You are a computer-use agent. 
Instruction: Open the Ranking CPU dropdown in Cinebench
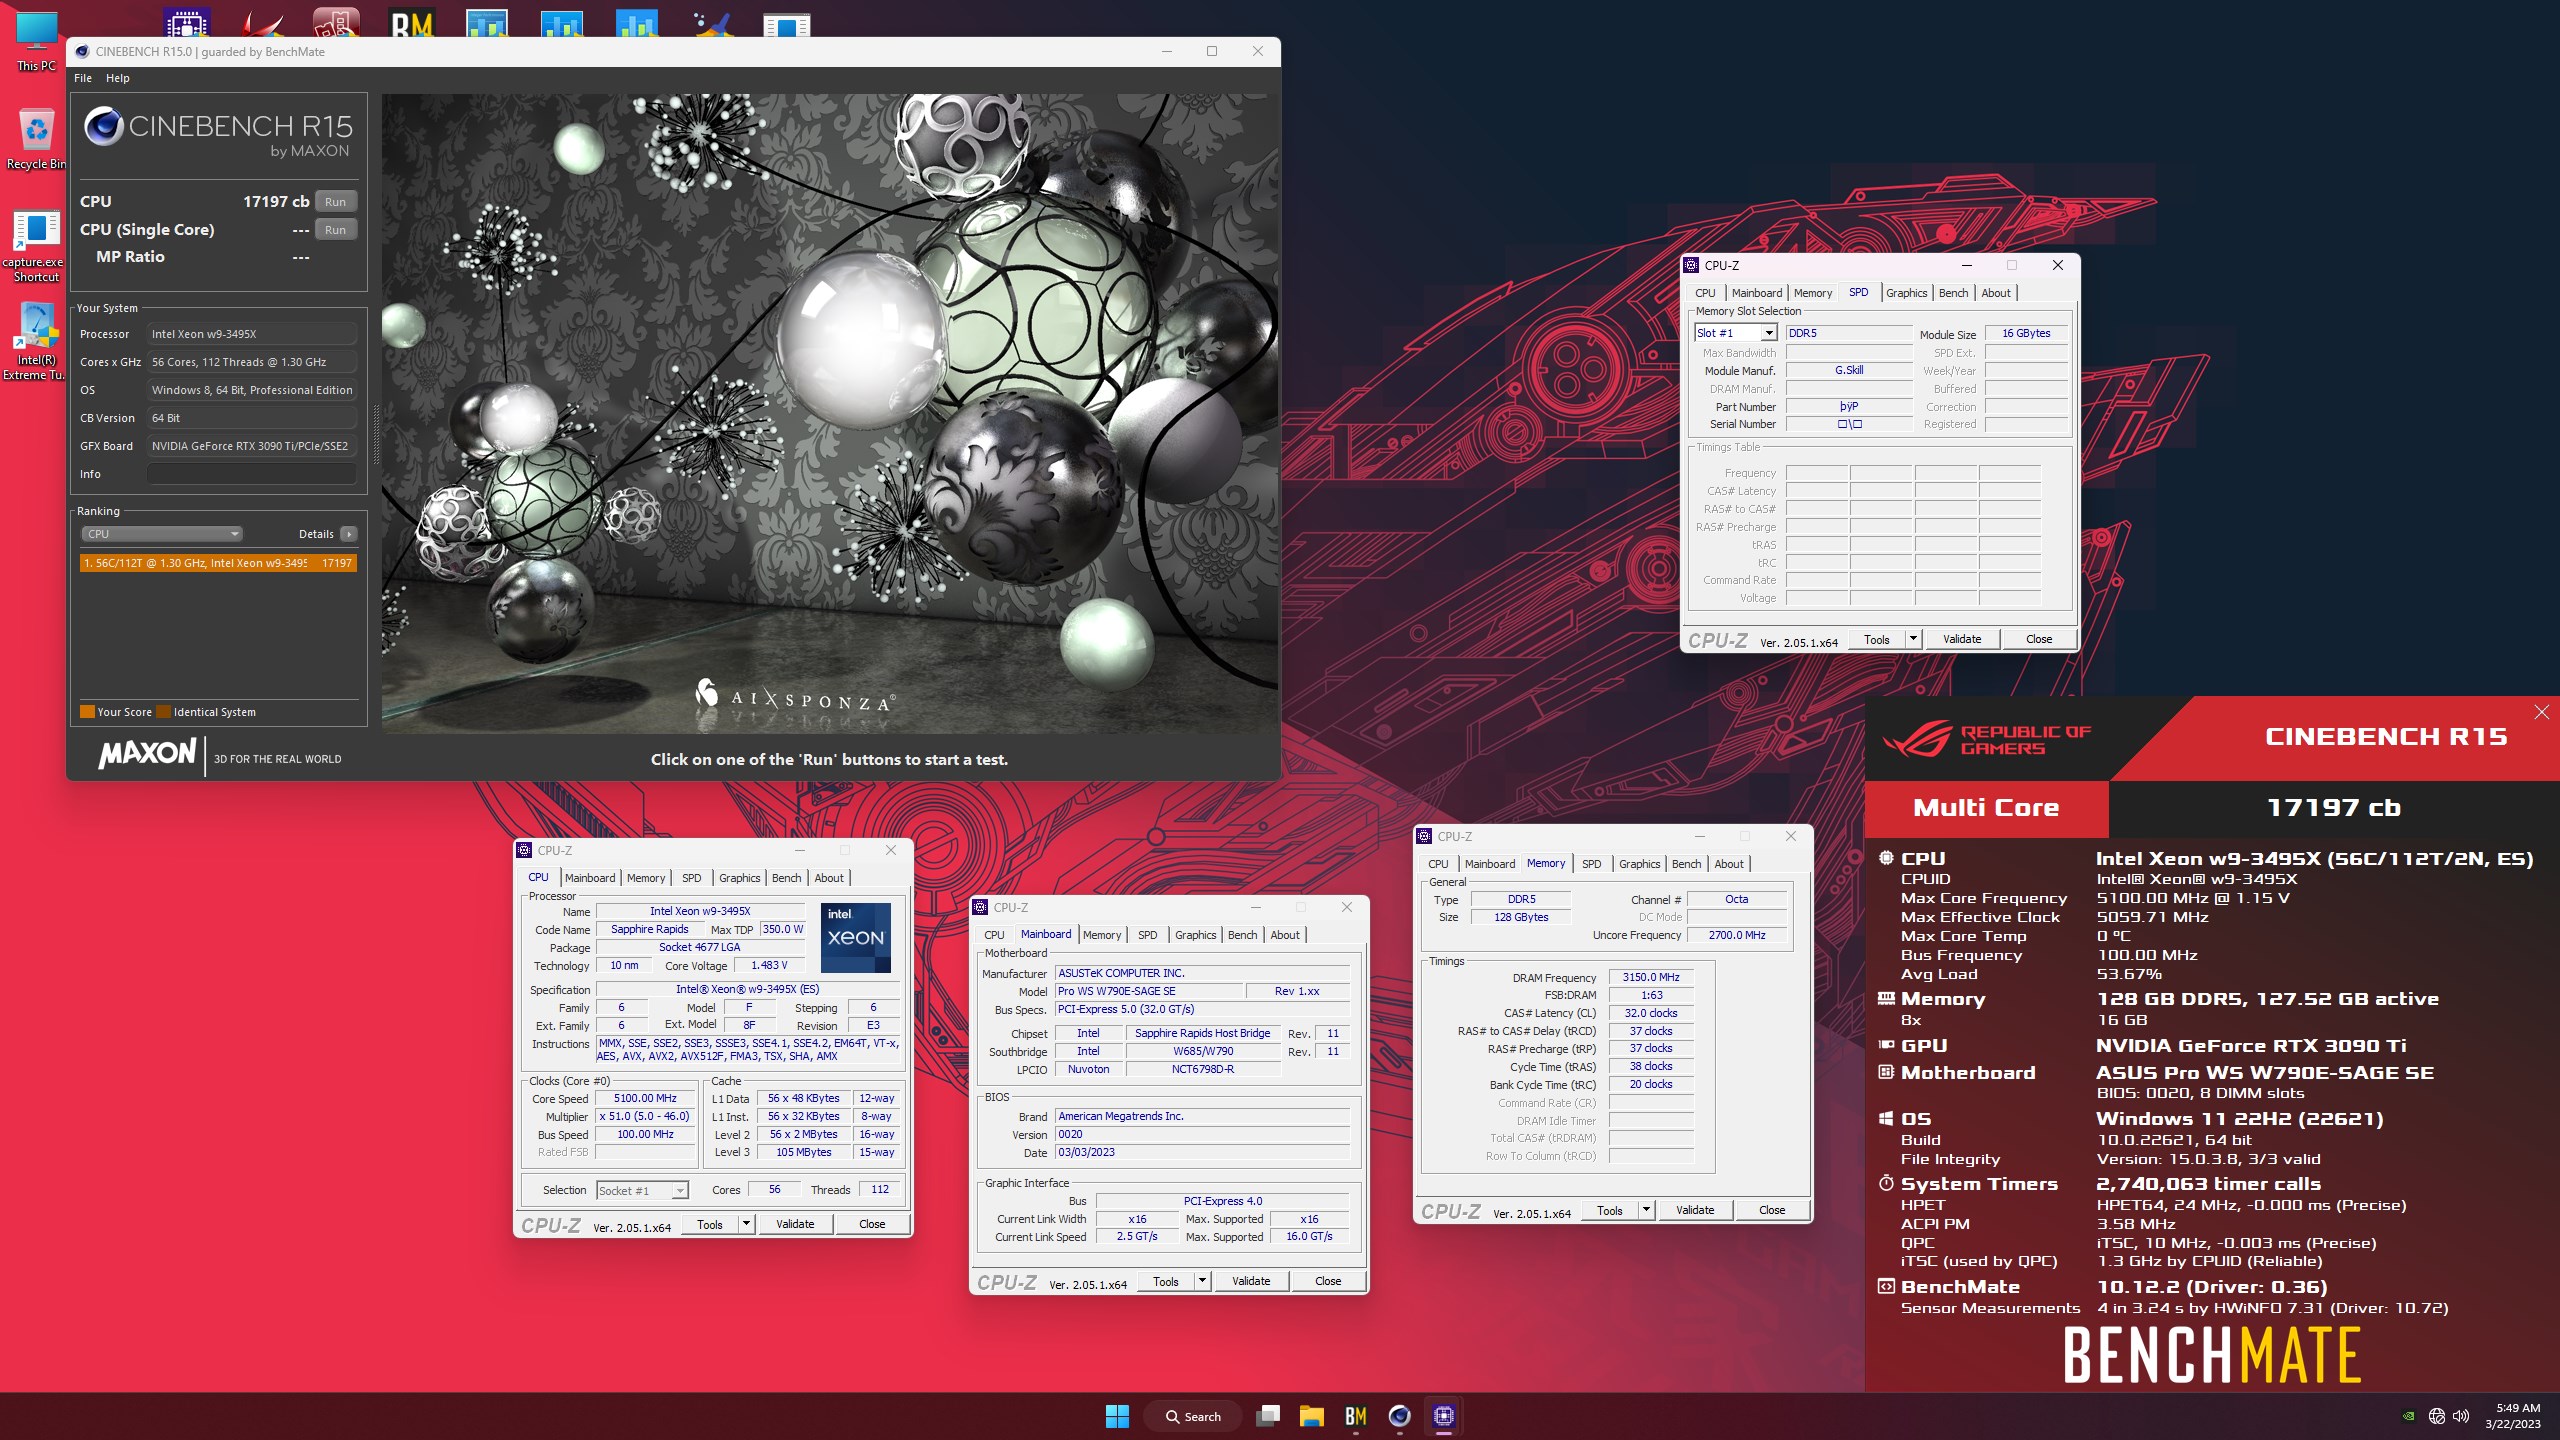(x=162, y=534)
